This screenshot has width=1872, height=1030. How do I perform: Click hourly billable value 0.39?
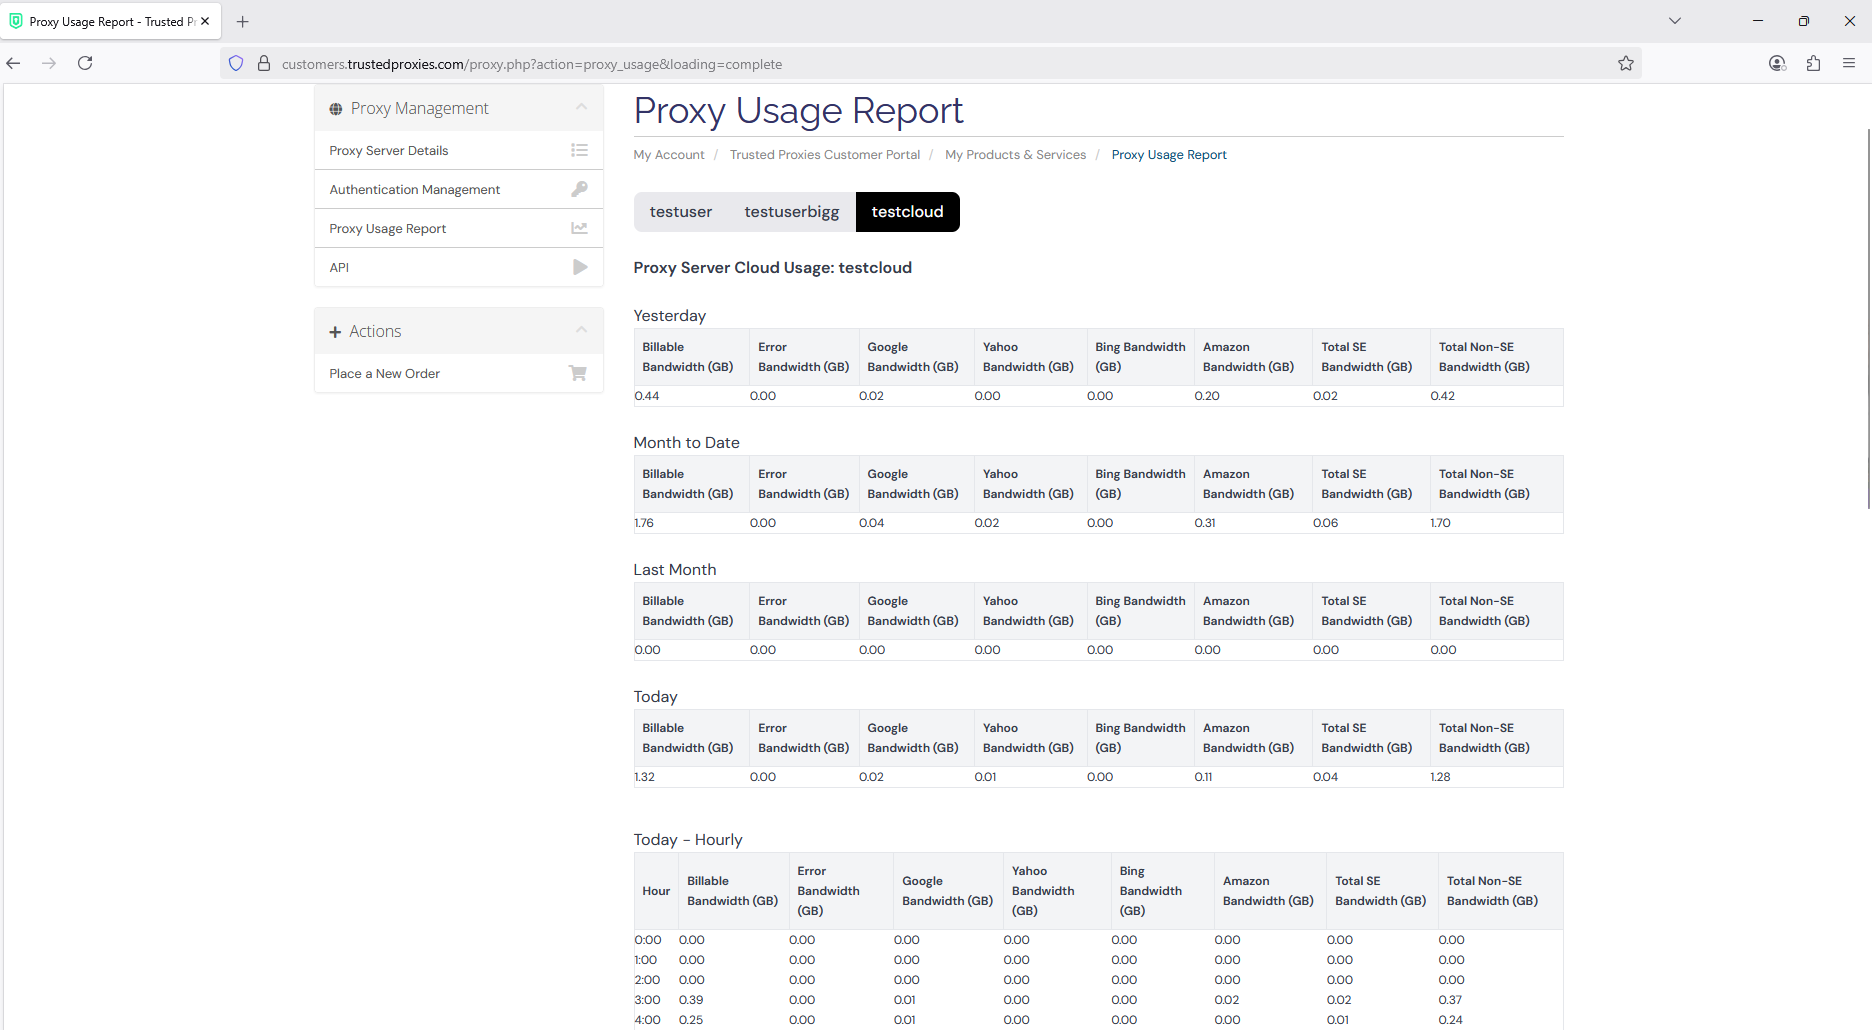pos(691,1000)
